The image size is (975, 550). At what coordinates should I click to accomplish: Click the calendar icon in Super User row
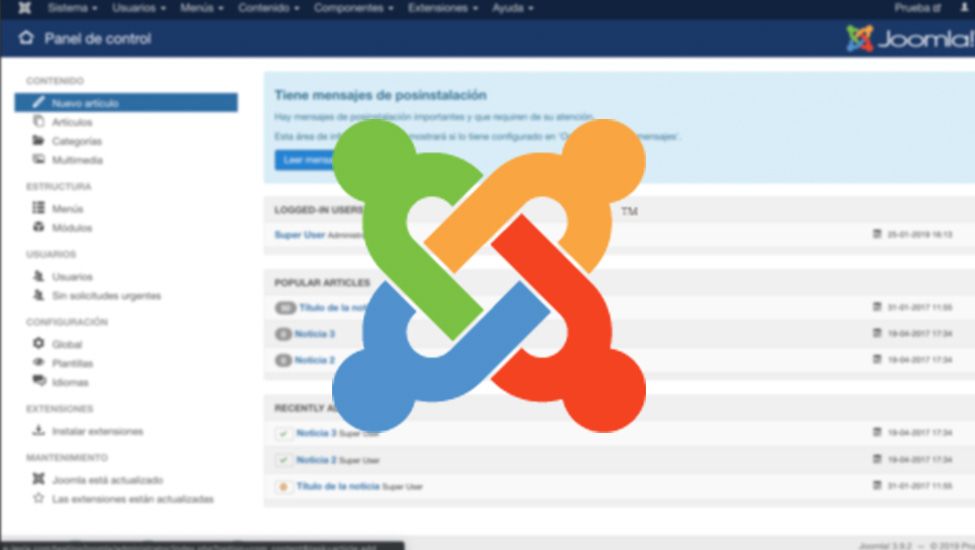point(877,234)
